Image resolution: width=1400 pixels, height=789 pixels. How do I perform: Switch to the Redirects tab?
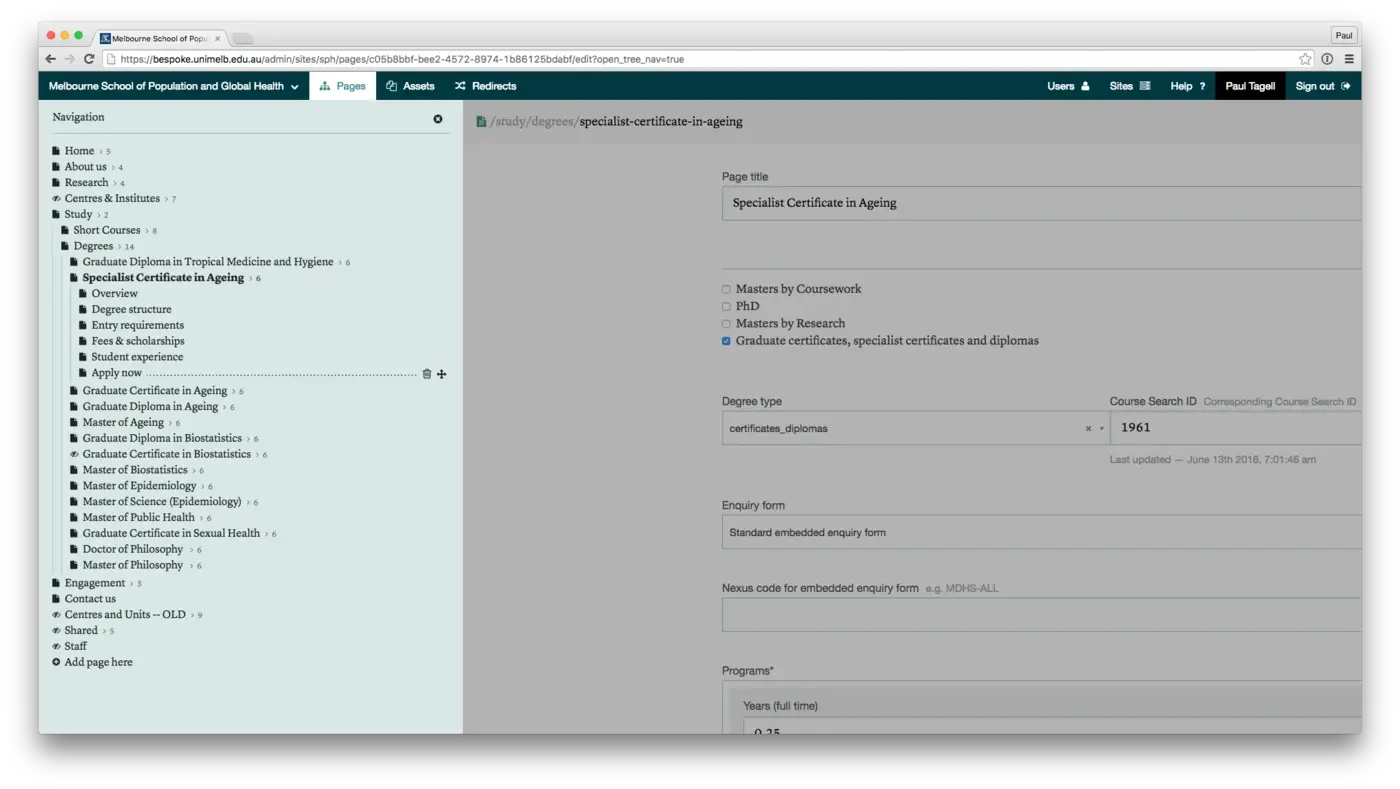[485, 86]
